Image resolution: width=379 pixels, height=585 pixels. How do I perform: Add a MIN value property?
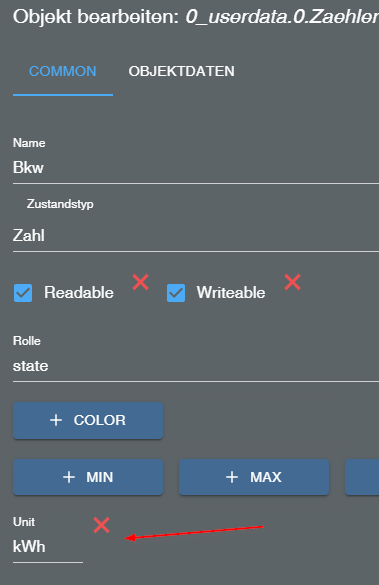coord(88,477)
